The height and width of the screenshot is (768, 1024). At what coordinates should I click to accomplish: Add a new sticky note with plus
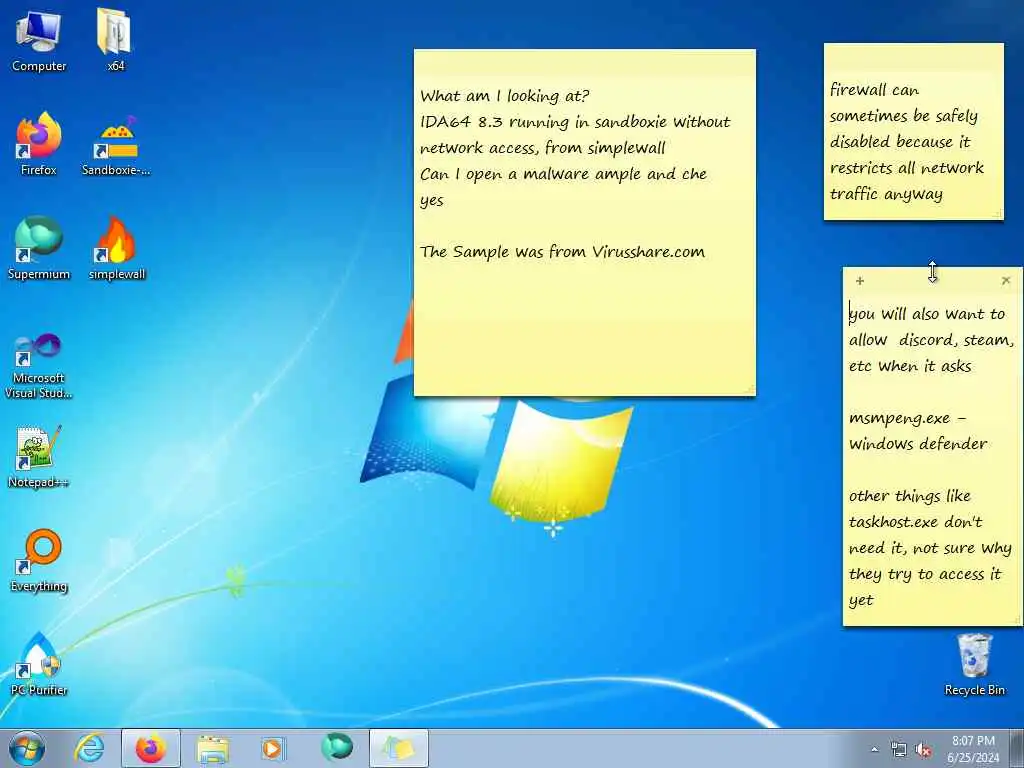pyautogui.click(x=859, y=281)
